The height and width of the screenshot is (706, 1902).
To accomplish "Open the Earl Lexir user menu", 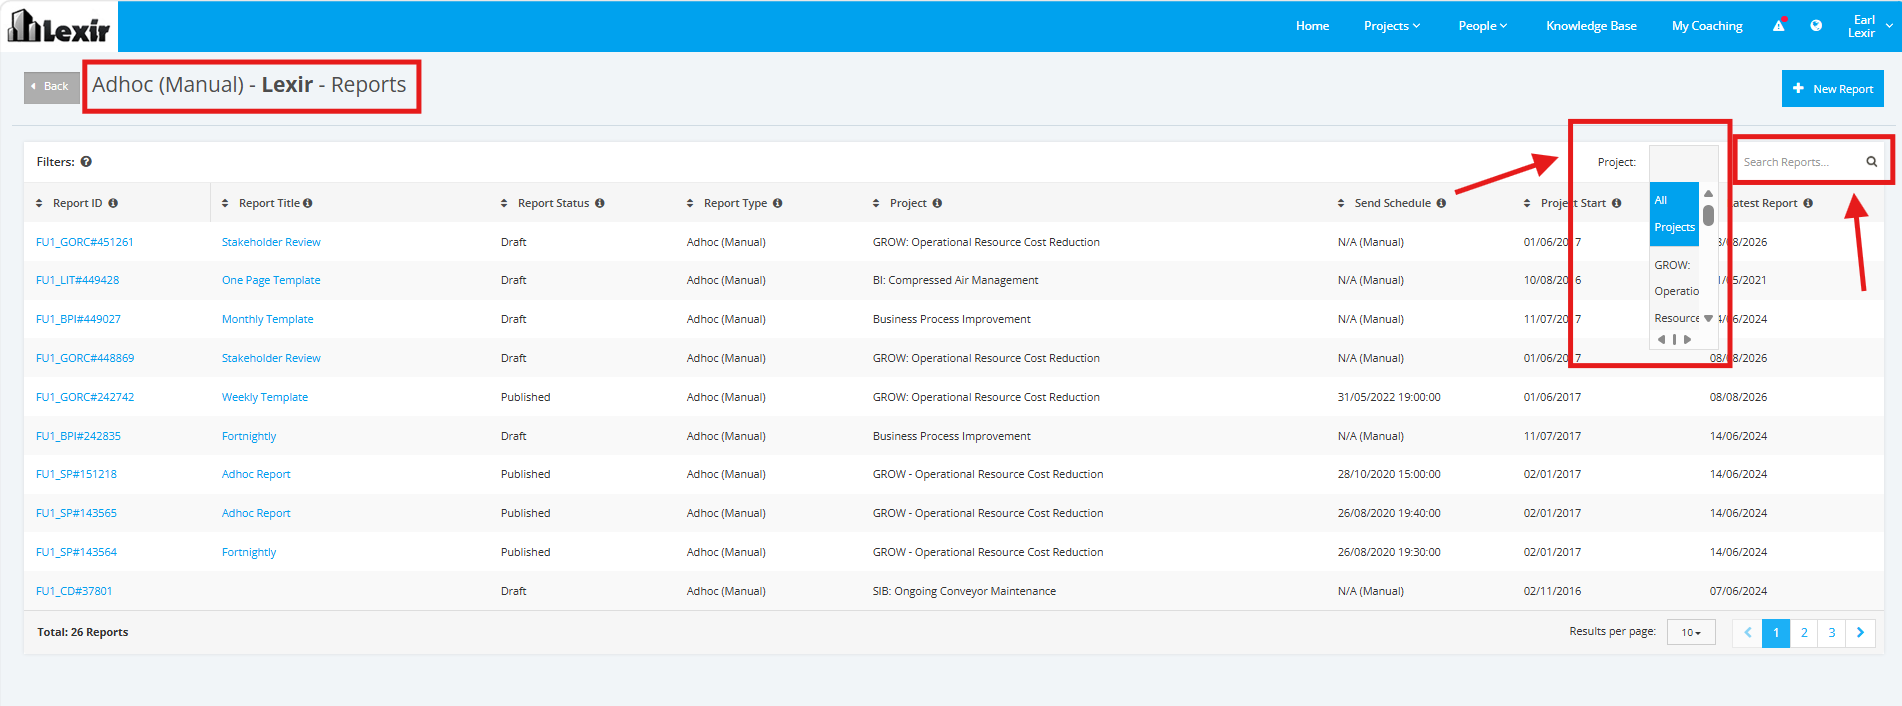I will pyautogui.click(x=1868, y=26).
